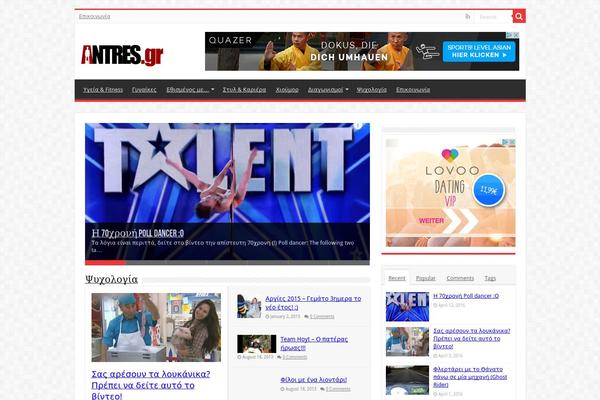Image resolution: width=600 pixels, height=400 pixels.
Task: Click the ANTRES.gr site logo
Action: 122,55
